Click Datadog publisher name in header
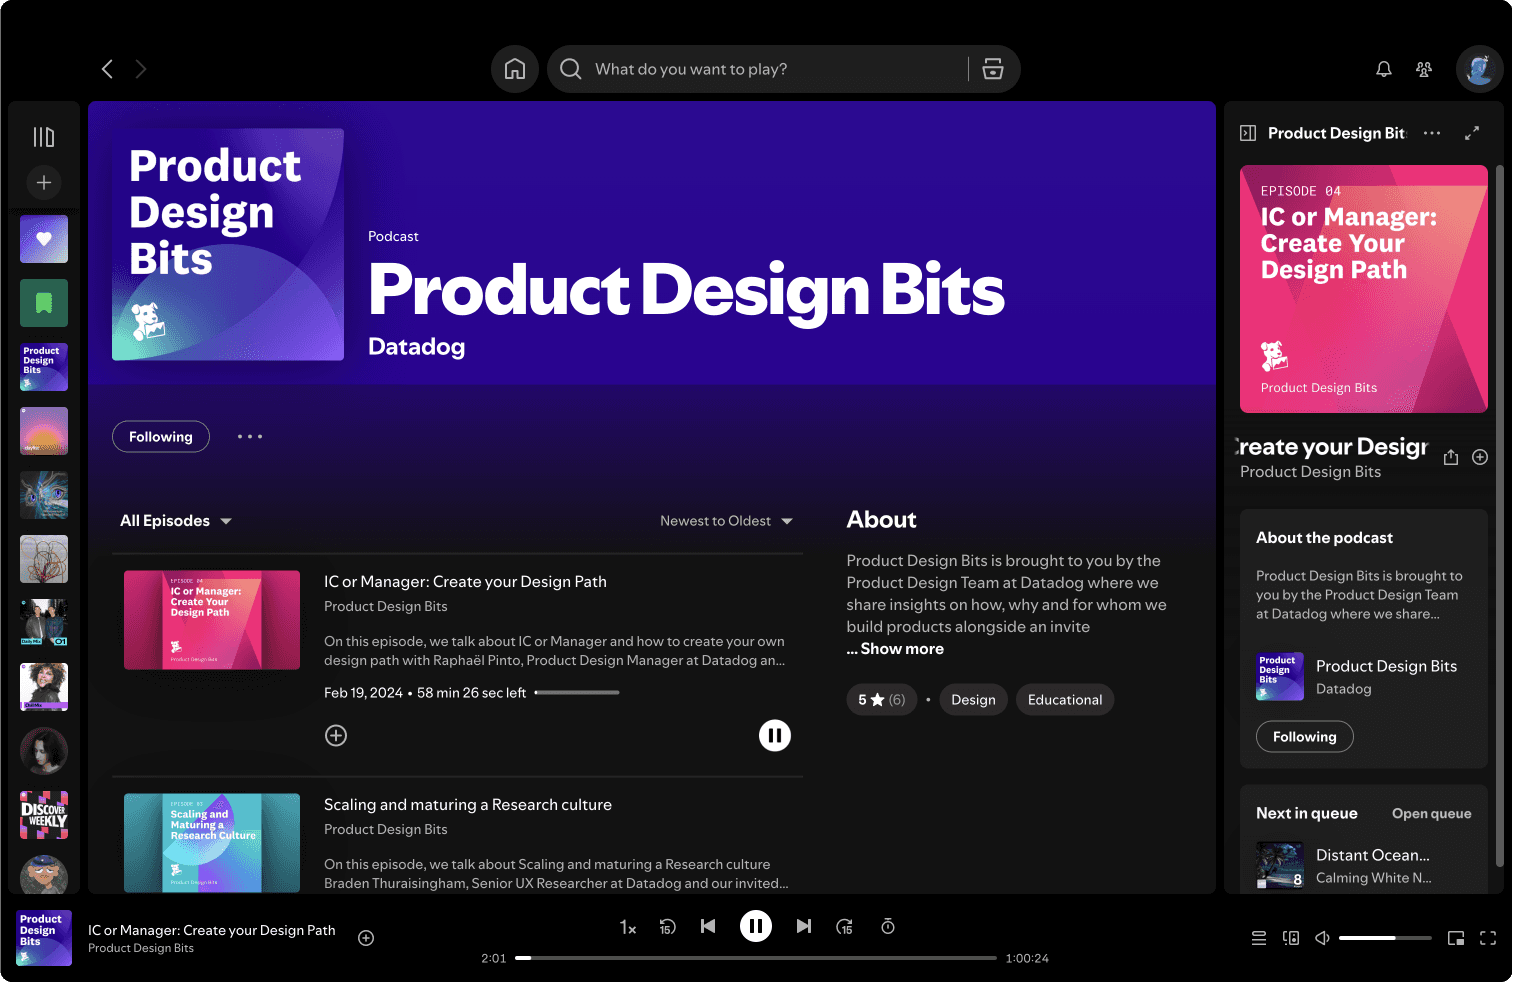 click(416, 347)
